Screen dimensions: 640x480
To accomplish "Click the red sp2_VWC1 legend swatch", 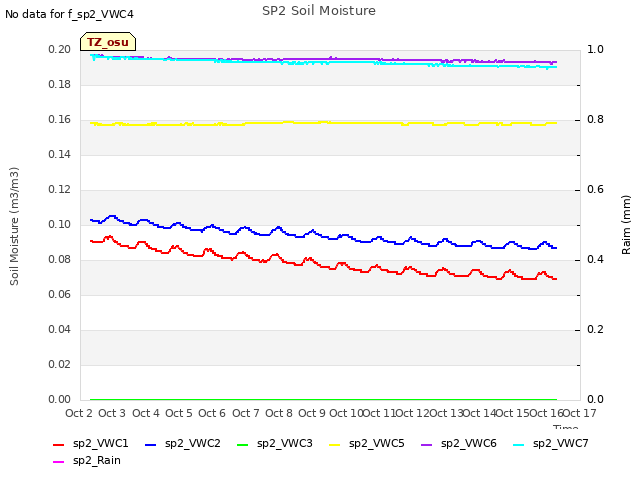I will pyautogui.click(x=59, y=444).
